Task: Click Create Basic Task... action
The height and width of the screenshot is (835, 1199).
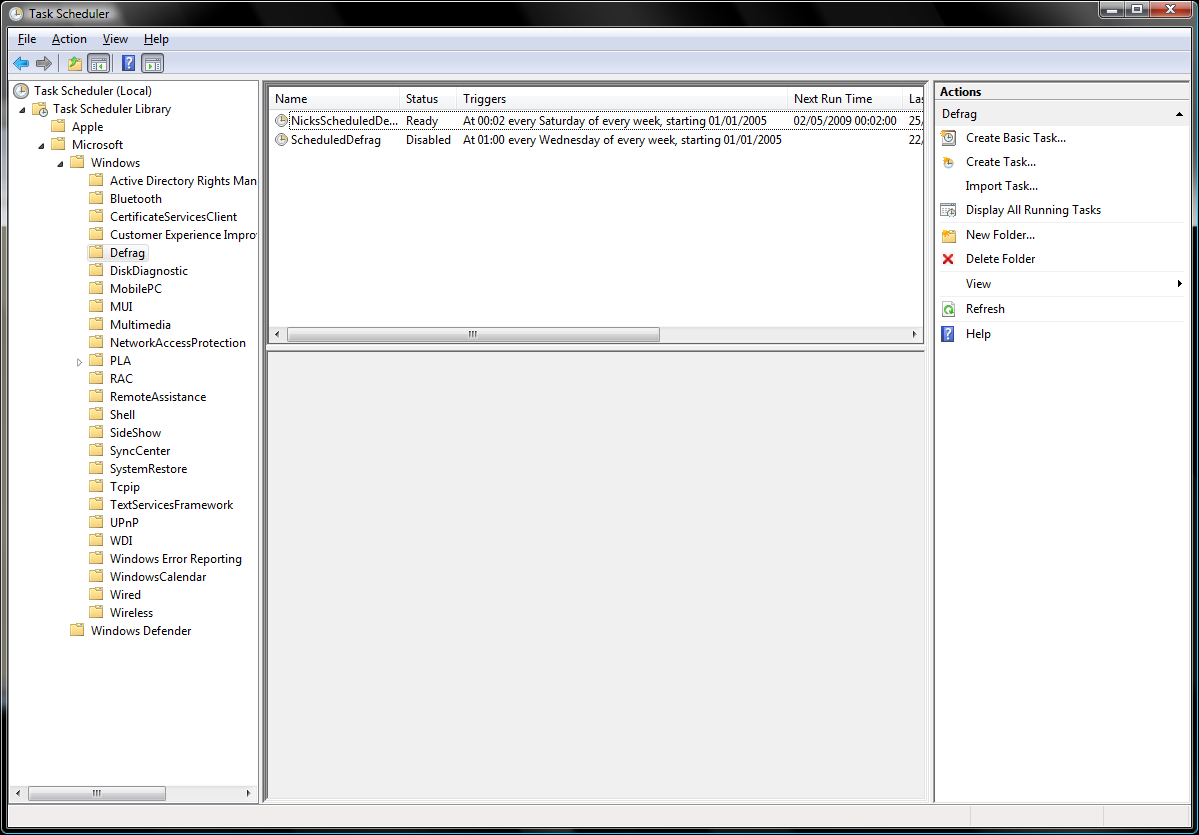Action: 1015,138
